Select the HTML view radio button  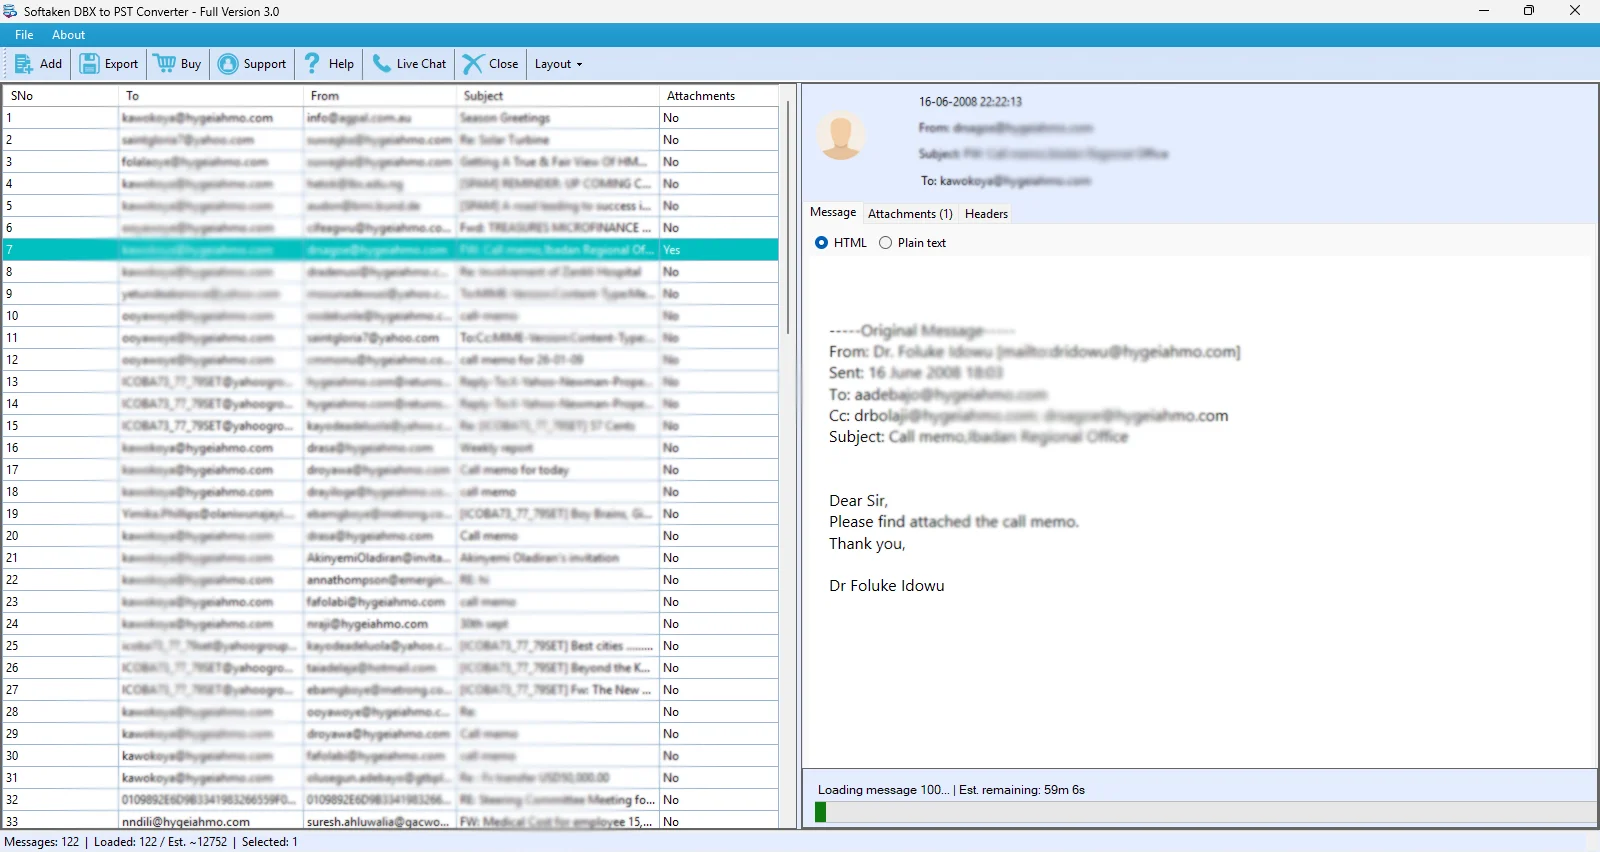[x=822, y=243]
